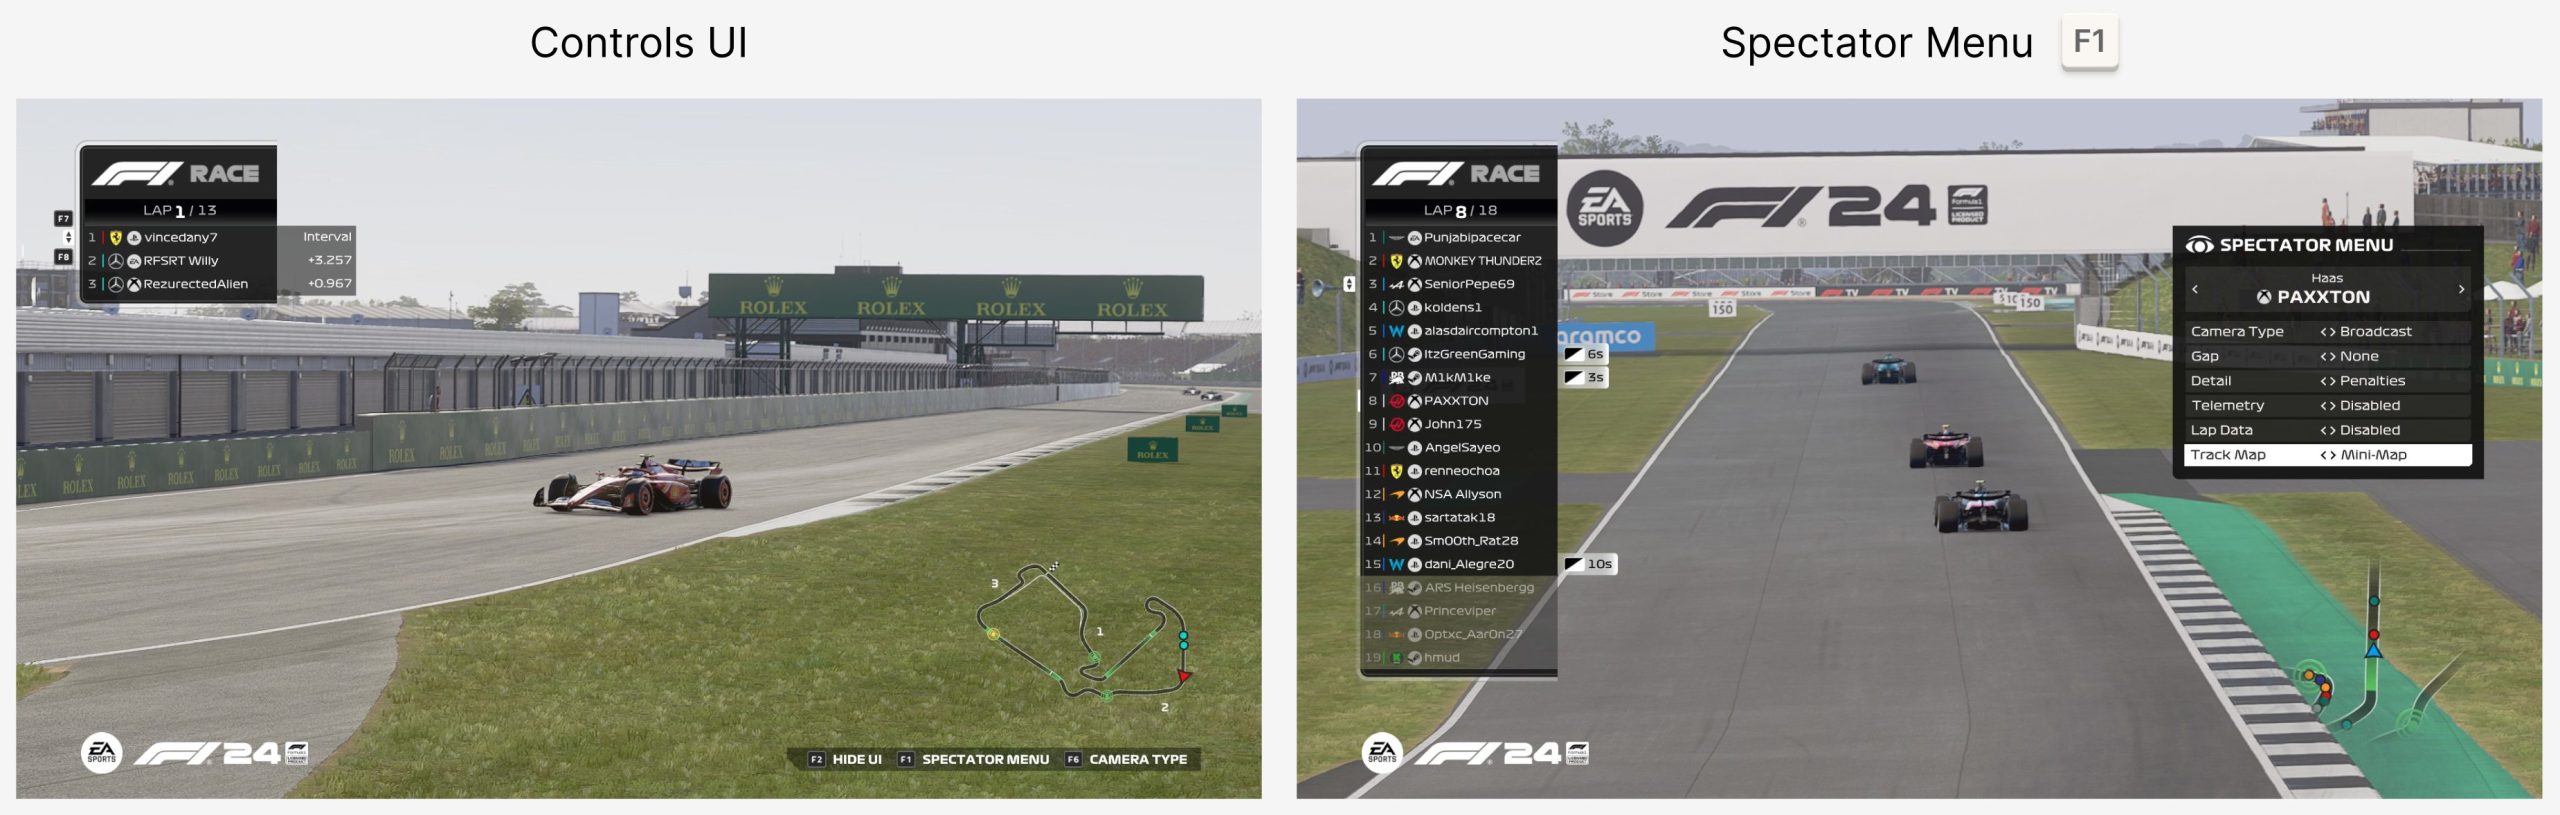Click the McLaren logo next to NSA Allyson

point(1396,494)
